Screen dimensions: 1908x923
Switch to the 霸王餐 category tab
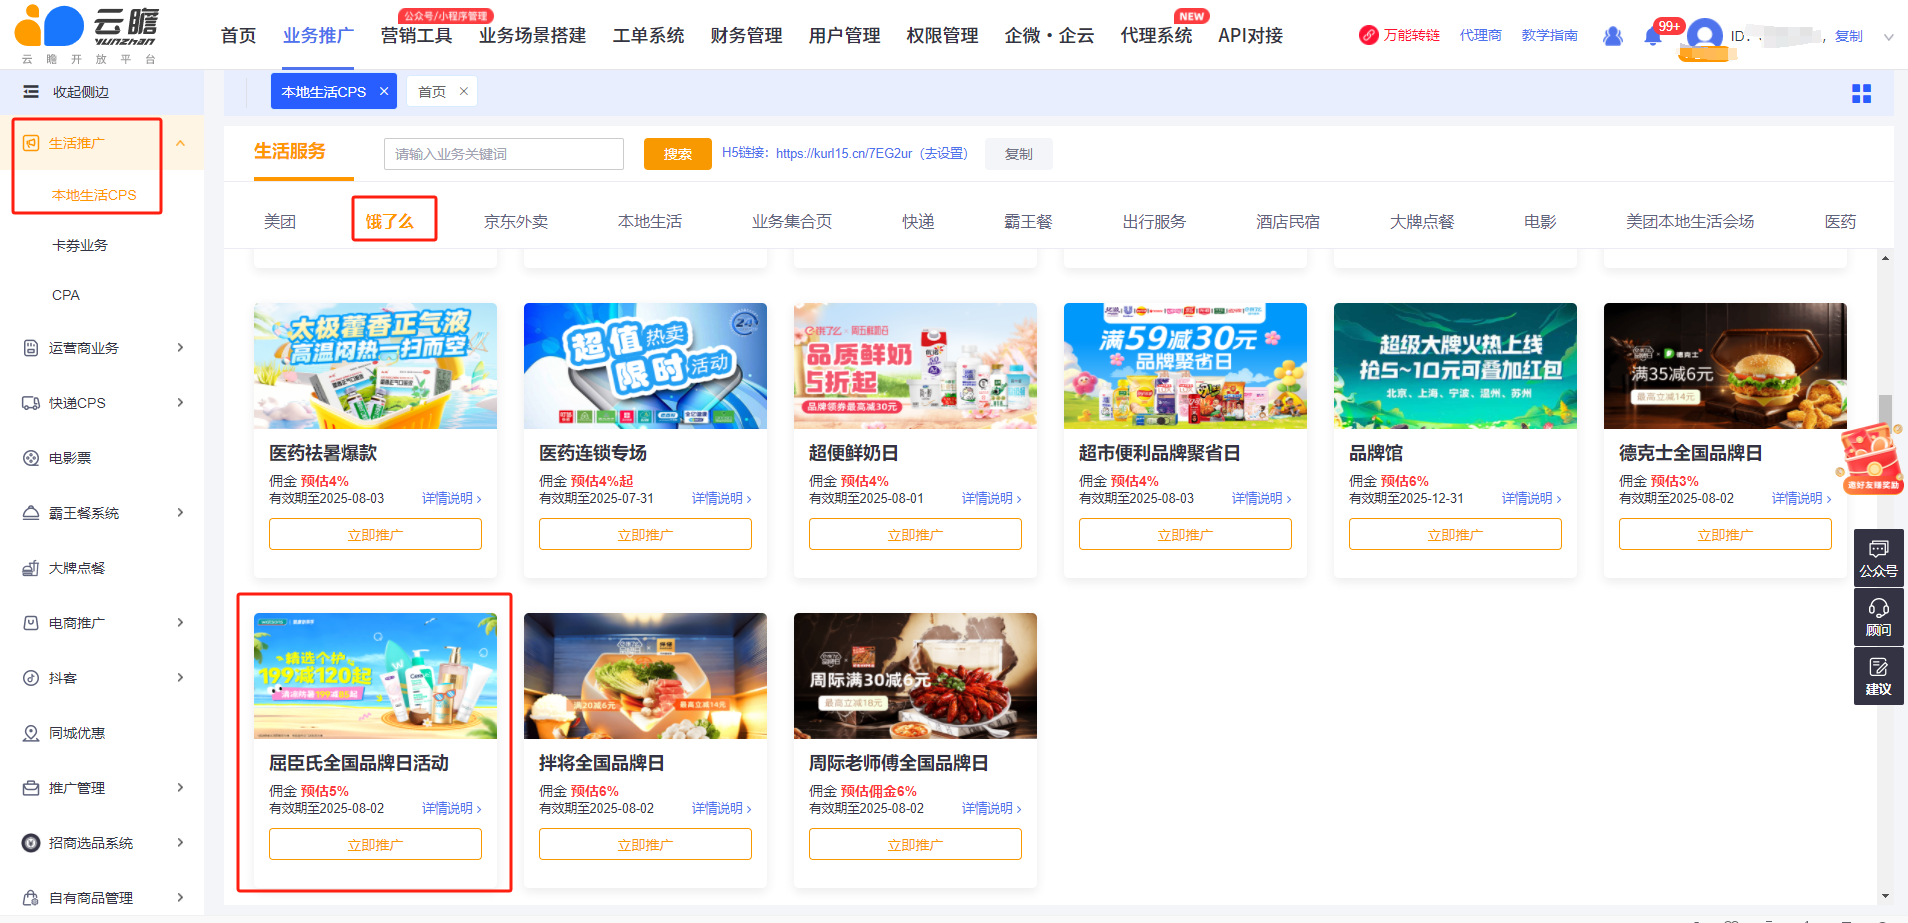pyautogui.click(x=1028, y=221)
